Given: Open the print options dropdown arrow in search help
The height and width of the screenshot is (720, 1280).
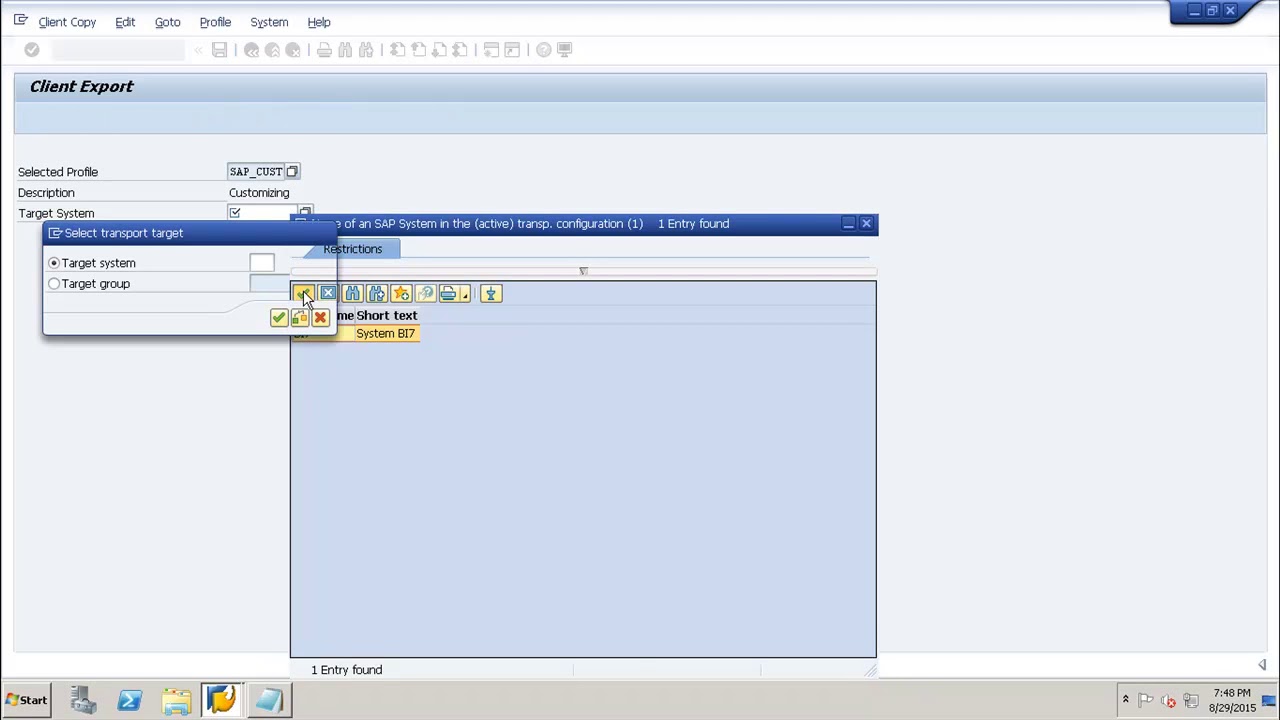Looking at the screenshot, I should [x=465, y=294].
